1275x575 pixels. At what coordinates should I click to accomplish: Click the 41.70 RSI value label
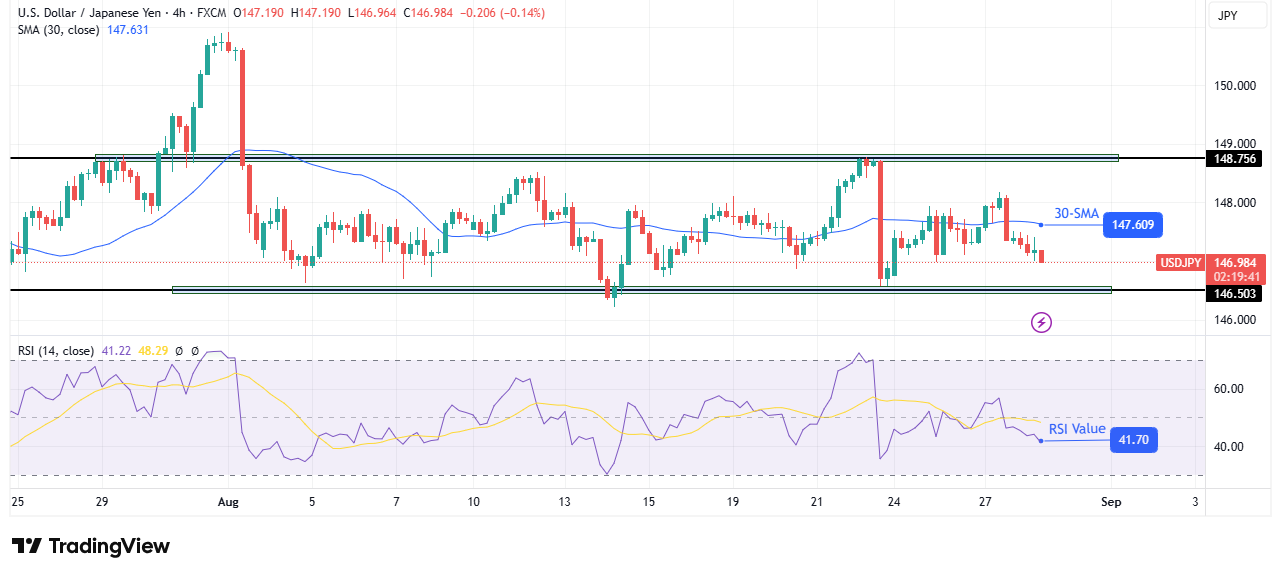pyautogui.click(x=1133, y=439)
